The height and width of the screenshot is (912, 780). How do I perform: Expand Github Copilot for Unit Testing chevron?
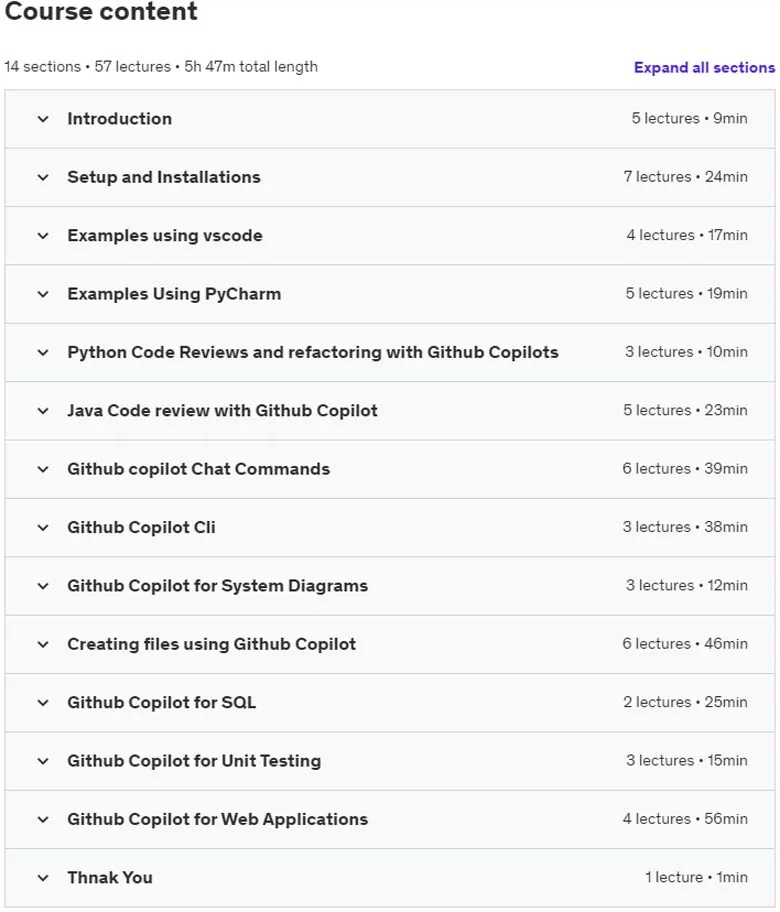coord(43,761)
